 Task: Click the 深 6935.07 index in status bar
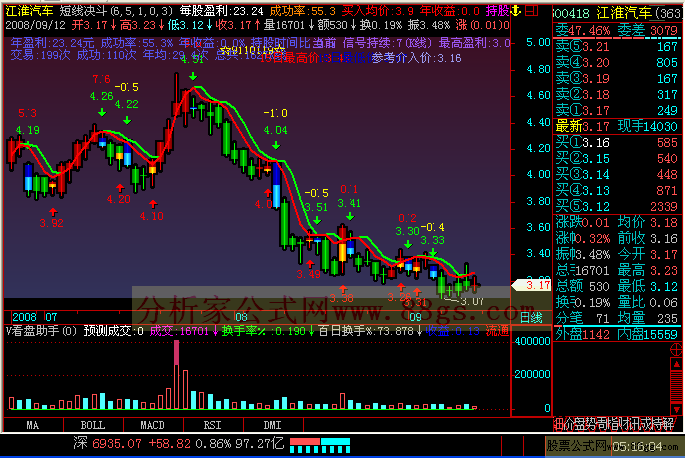(107, 444)
